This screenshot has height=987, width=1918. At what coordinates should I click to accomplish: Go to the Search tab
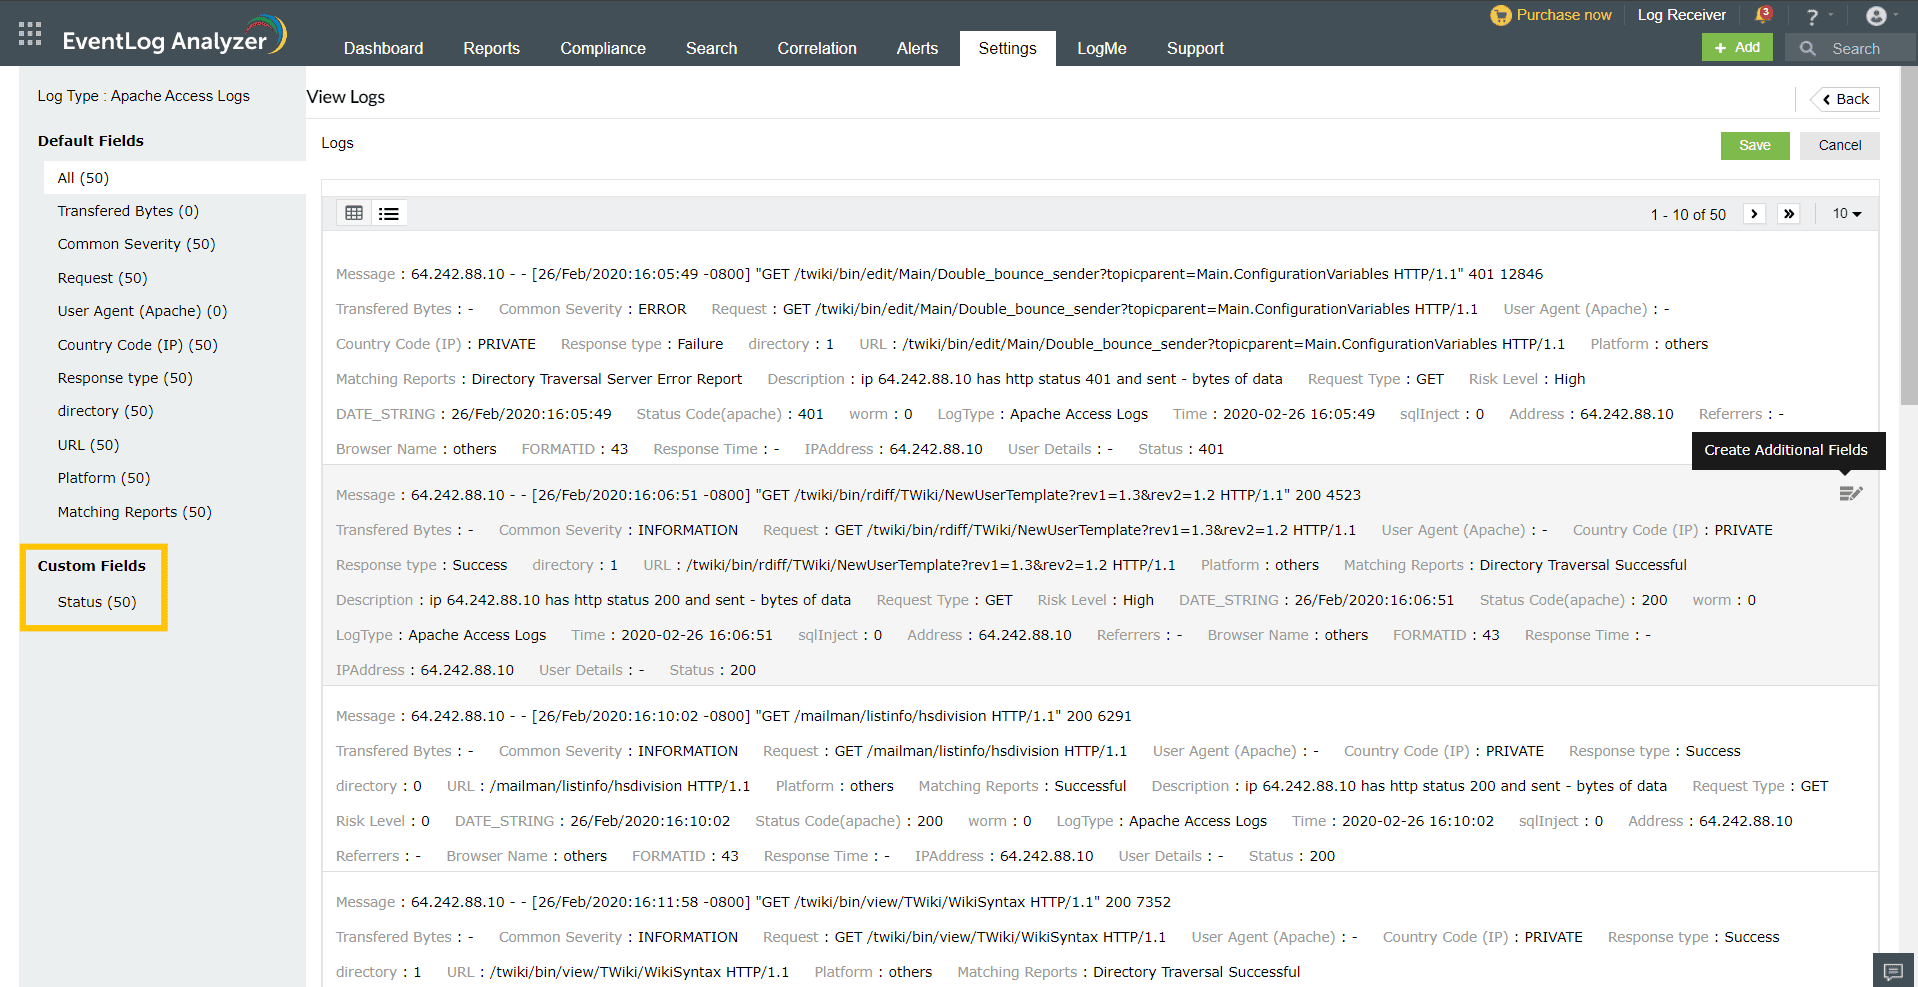click(711, 48)
